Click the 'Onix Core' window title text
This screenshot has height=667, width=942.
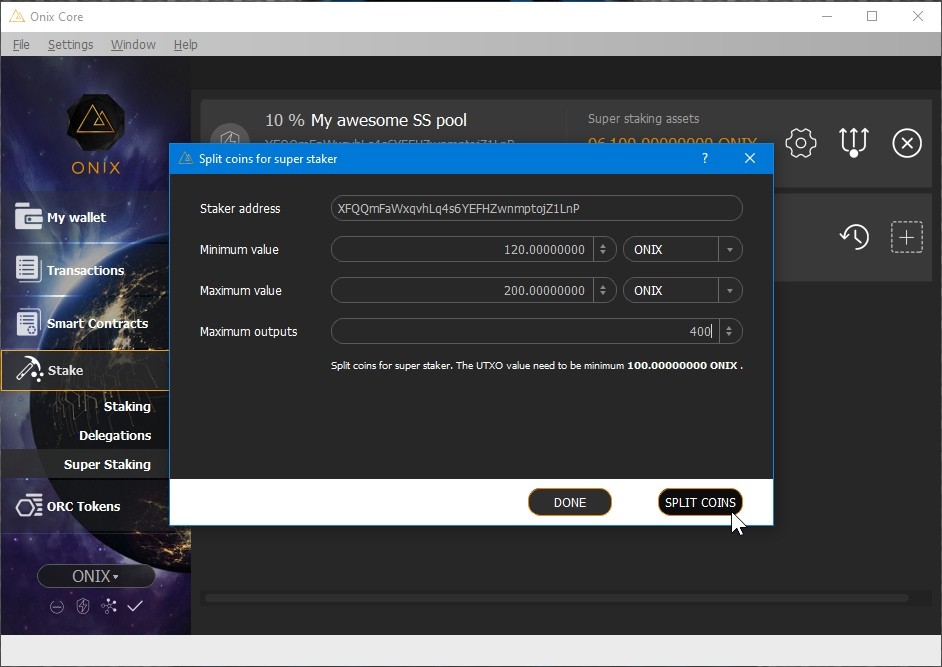(56, 17)
